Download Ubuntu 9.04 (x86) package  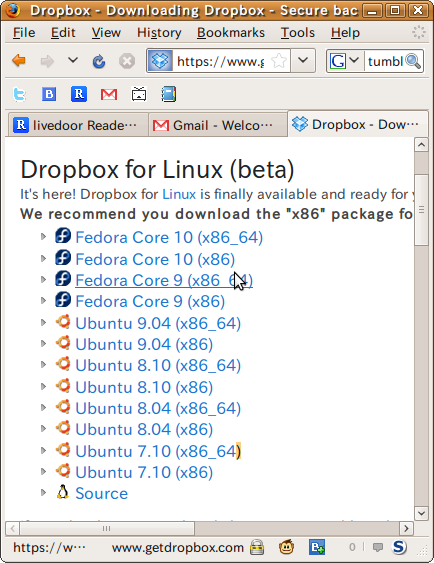point(144,344)
